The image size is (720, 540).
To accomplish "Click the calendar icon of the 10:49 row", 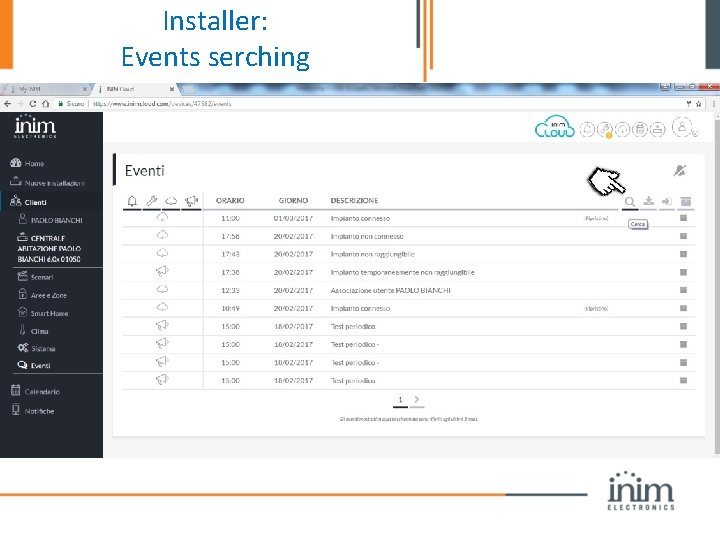I will pos(683,308).
